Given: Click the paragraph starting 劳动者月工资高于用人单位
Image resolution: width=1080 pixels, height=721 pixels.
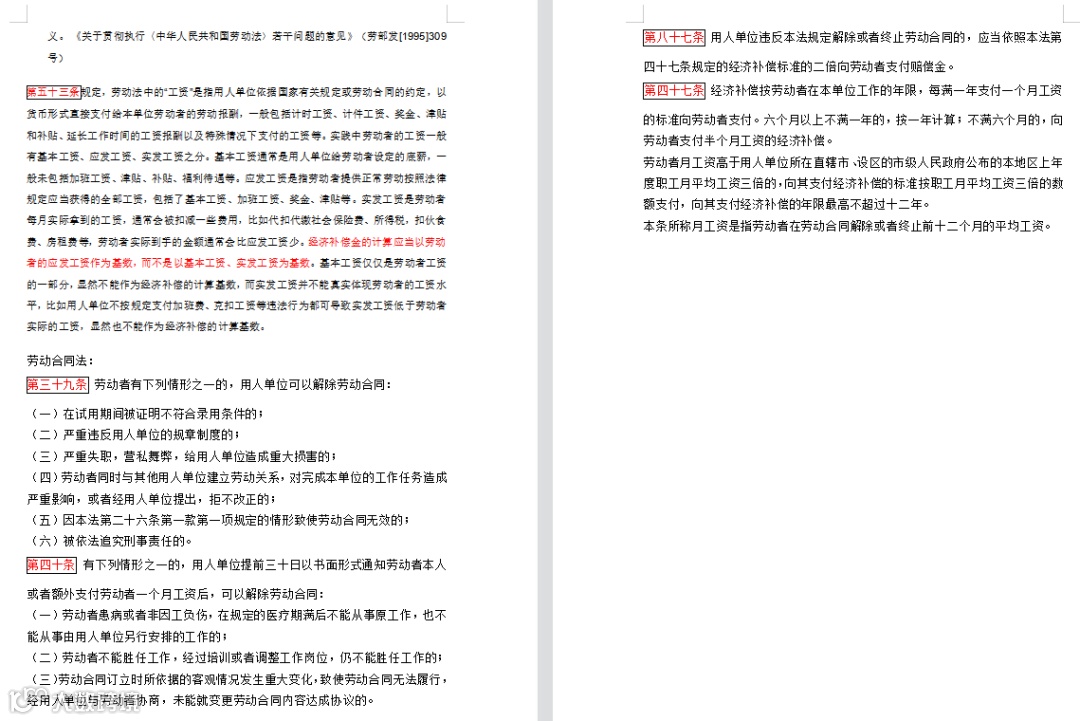Looking at the screenshot, I should pos(853,183).
